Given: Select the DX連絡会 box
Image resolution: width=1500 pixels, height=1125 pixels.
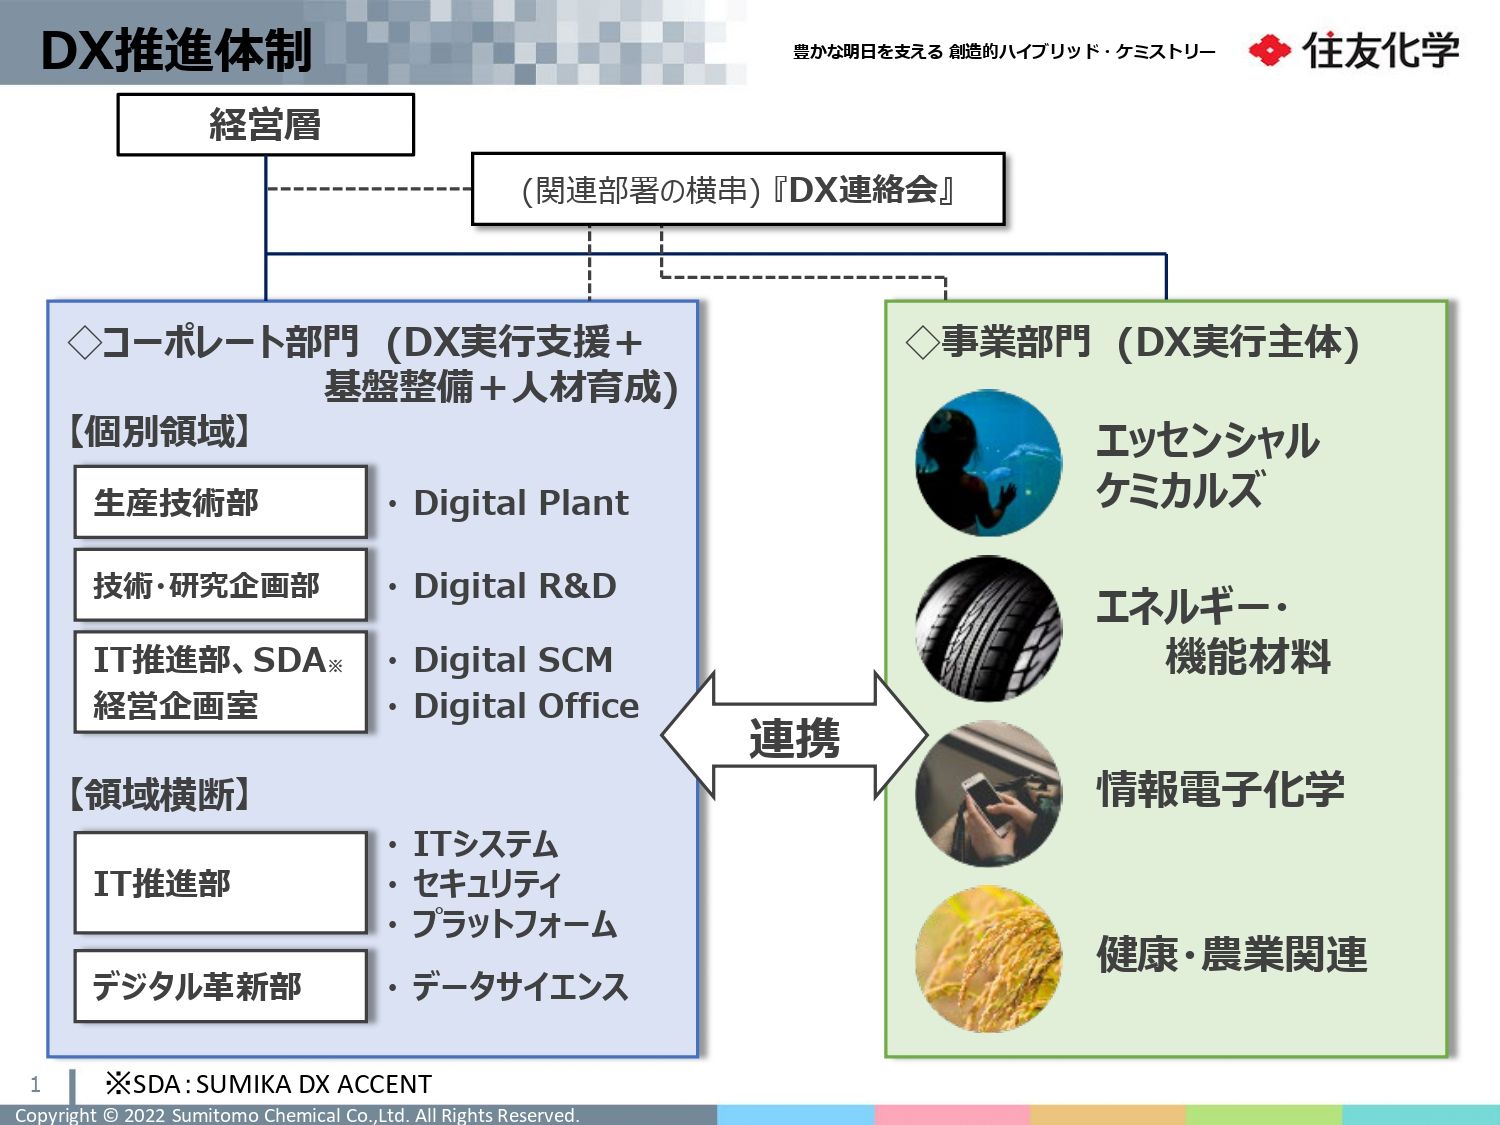Looking at the screenshot, I should point(737,189).
